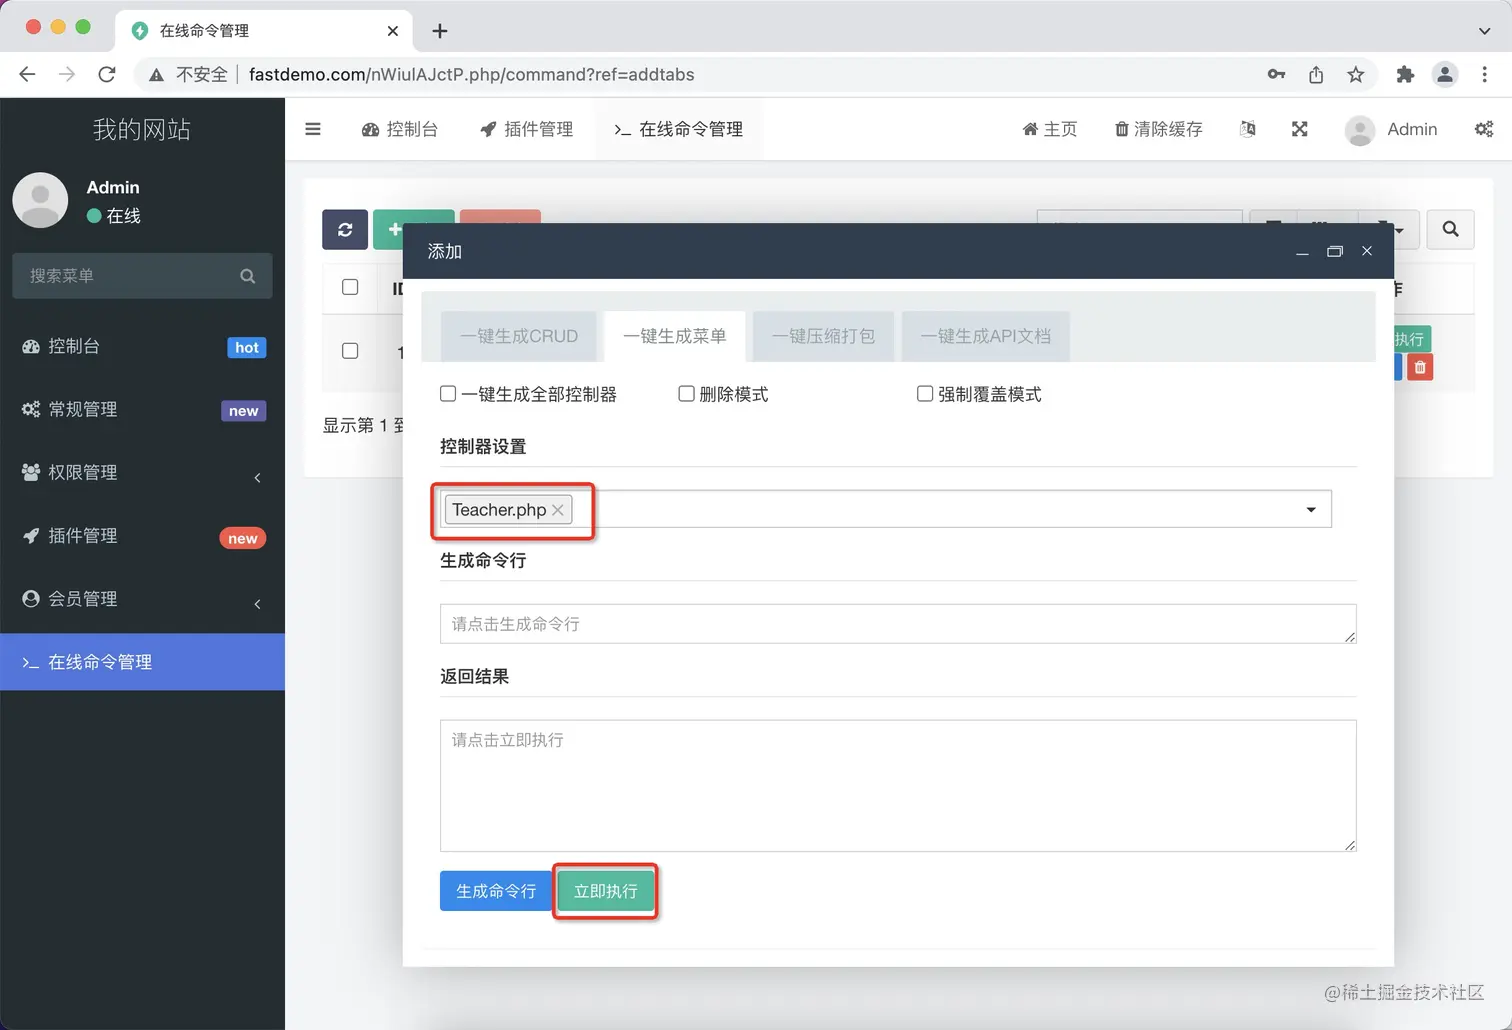Click the browser back arrow
Viewport: 1512px width, 1030px height.
pyautogui.click(x=28, y=74)
